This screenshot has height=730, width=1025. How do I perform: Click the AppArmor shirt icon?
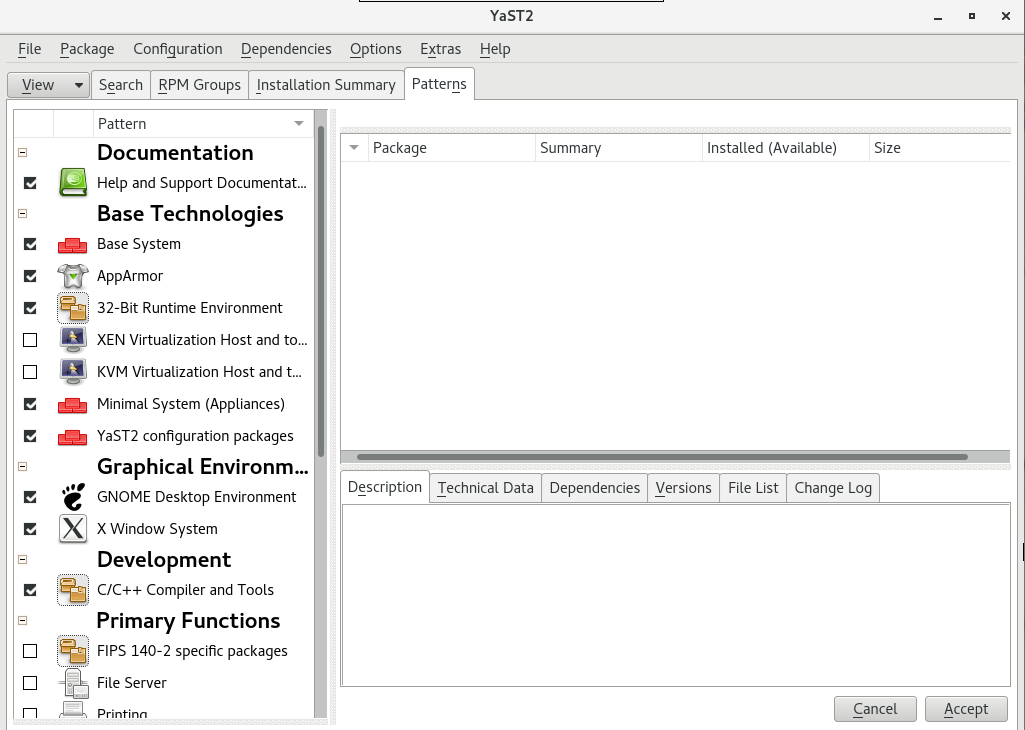click(73, 276)
